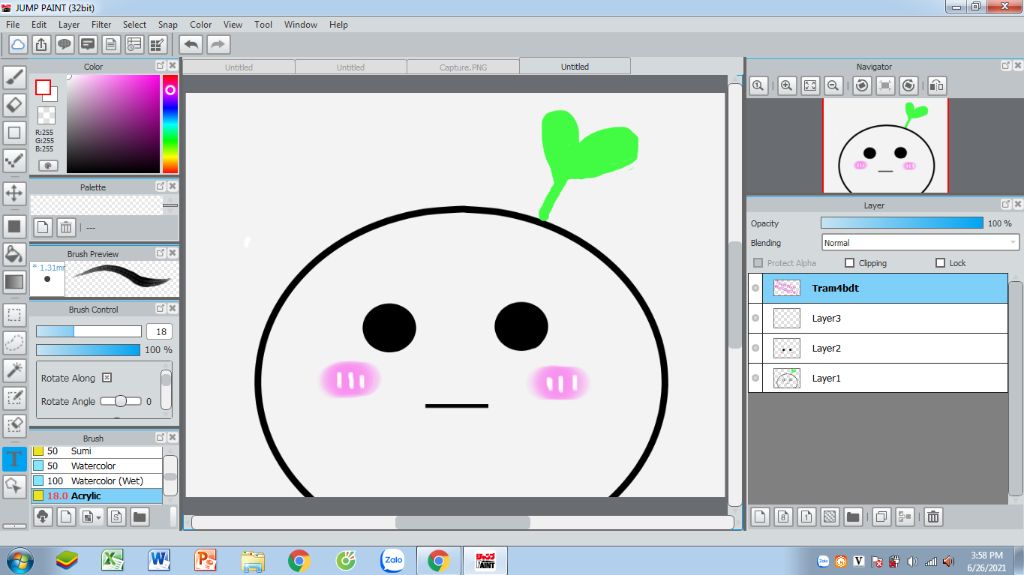Image resolution: width=1024 pixels, height=575 pixels.
Task: Open the Filter menu
Action: (x=101, y=24)
